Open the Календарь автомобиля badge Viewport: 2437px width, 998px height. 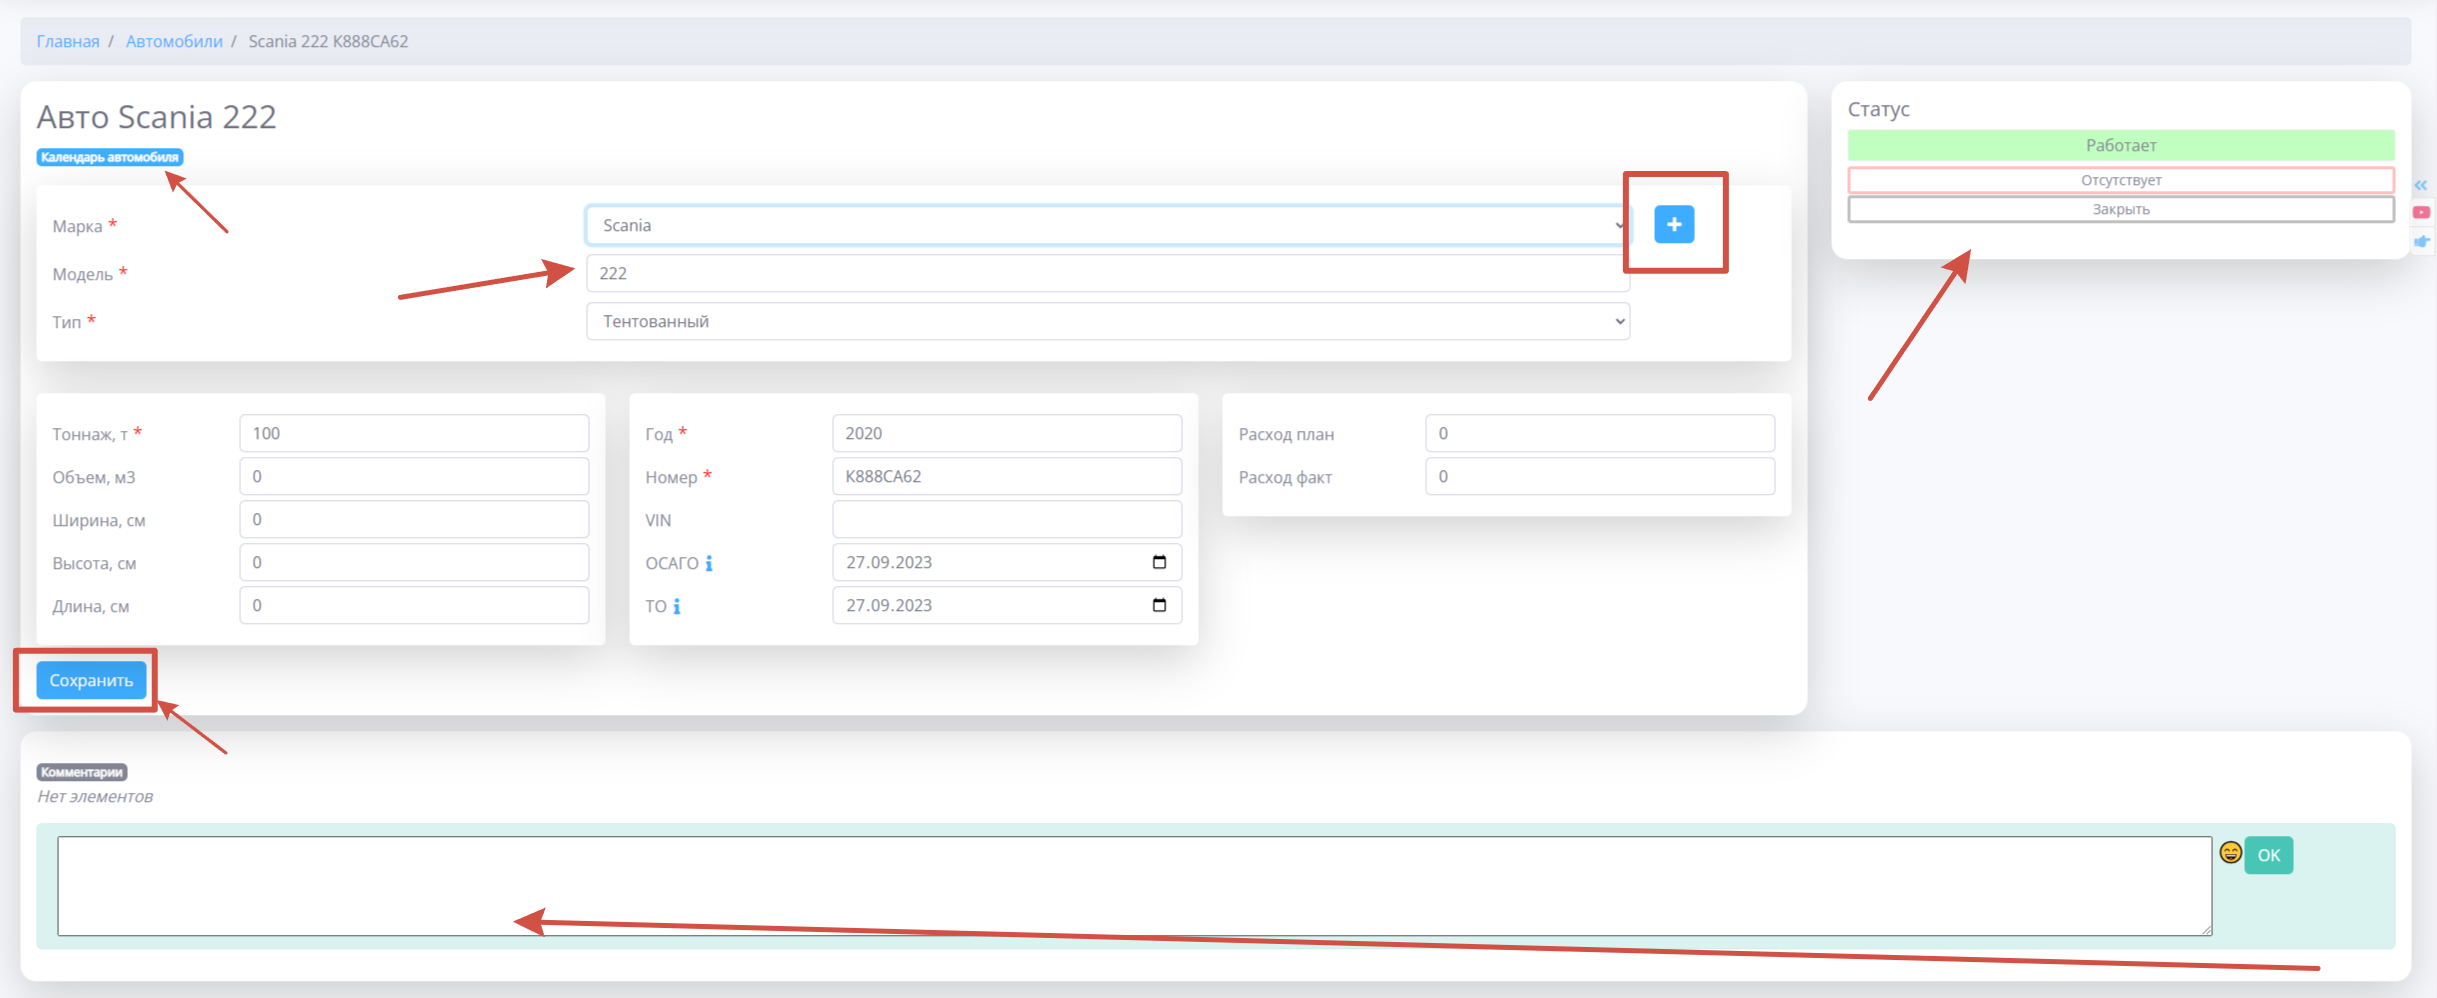click(110, 157)
